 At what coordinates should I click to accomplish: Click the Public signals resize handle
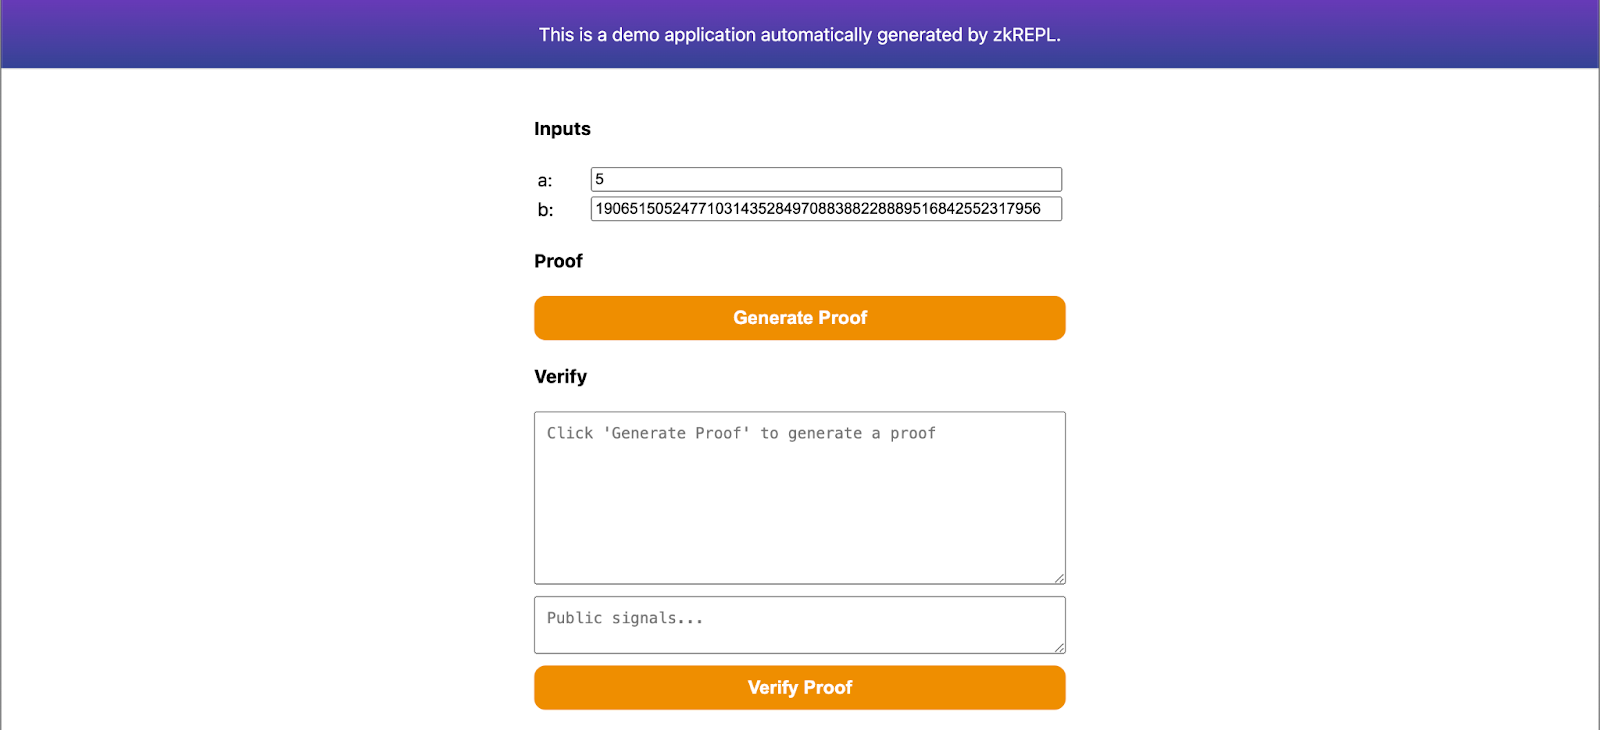[1059, 648]
